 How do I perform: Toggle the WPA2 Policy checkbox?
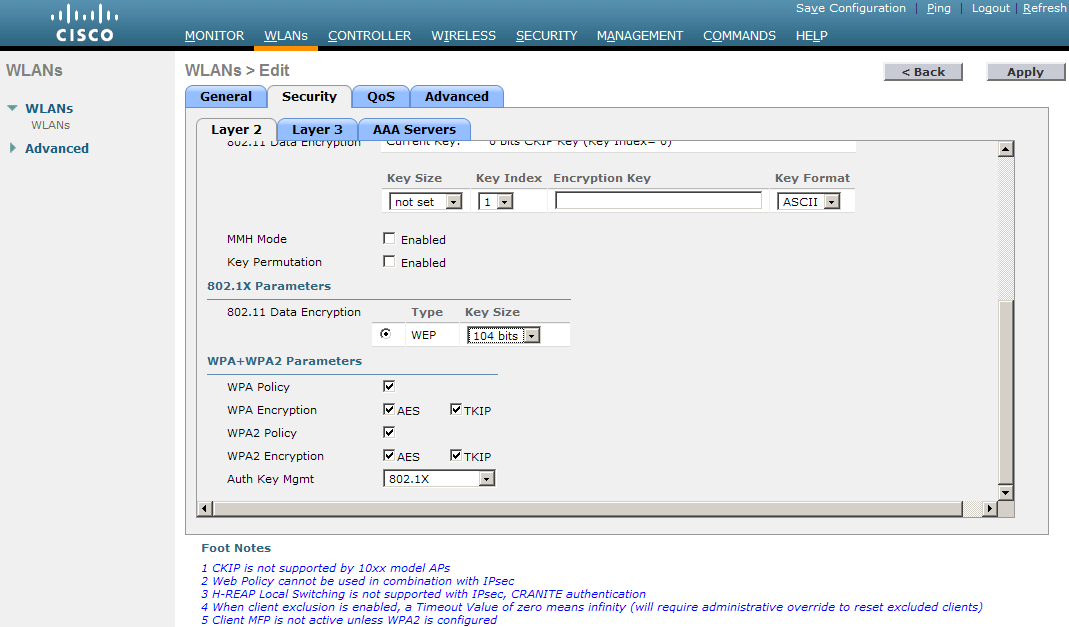pyautogui.click(x=389, y=433)
